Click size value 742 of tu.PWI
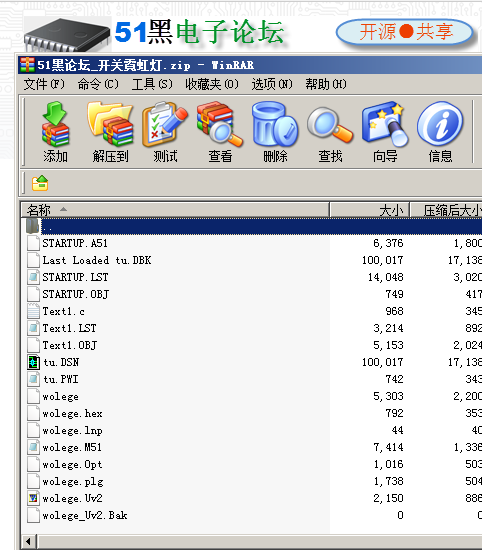 pyautogui.click(x=395, y=379)
